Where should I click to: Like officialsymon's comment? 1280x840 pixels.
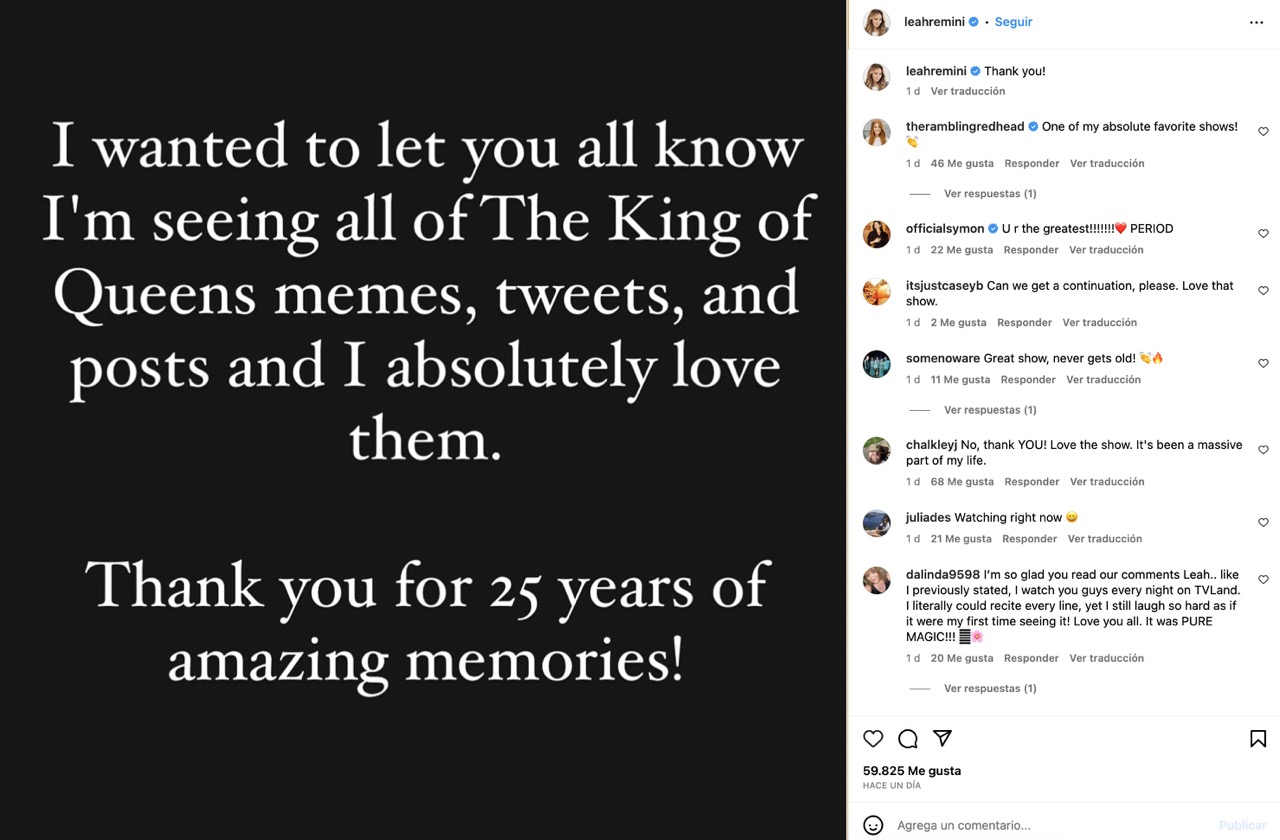pyautogui.click(x=1263, y=234)
